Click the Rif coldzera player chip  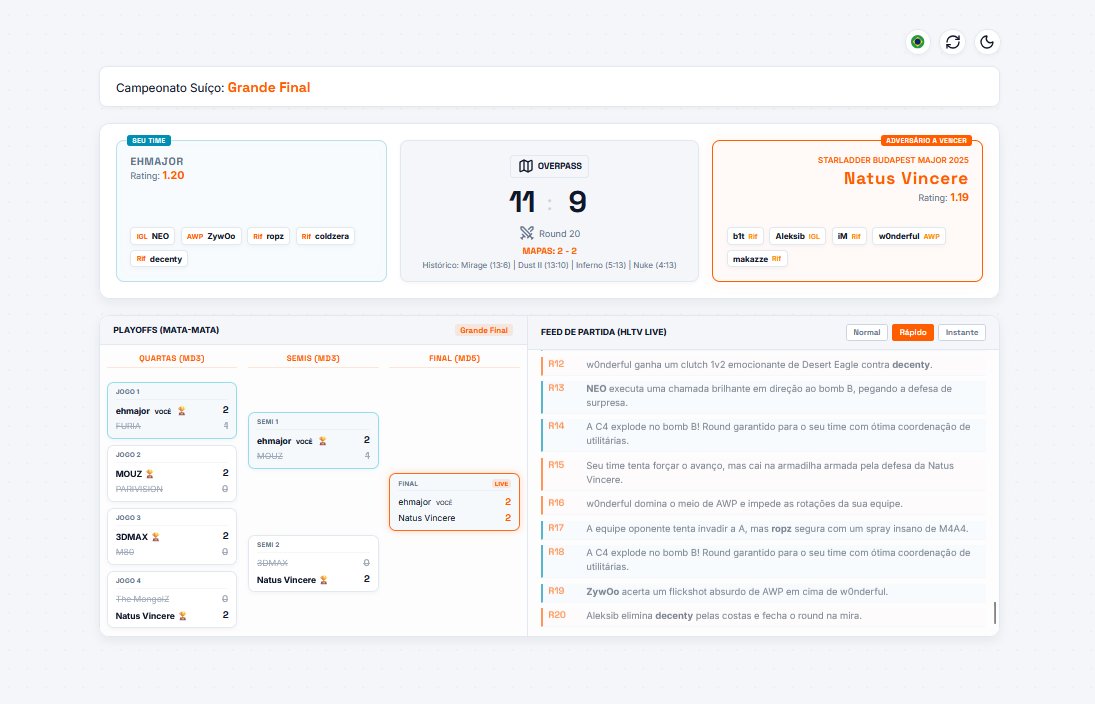(x=325, y=236)
